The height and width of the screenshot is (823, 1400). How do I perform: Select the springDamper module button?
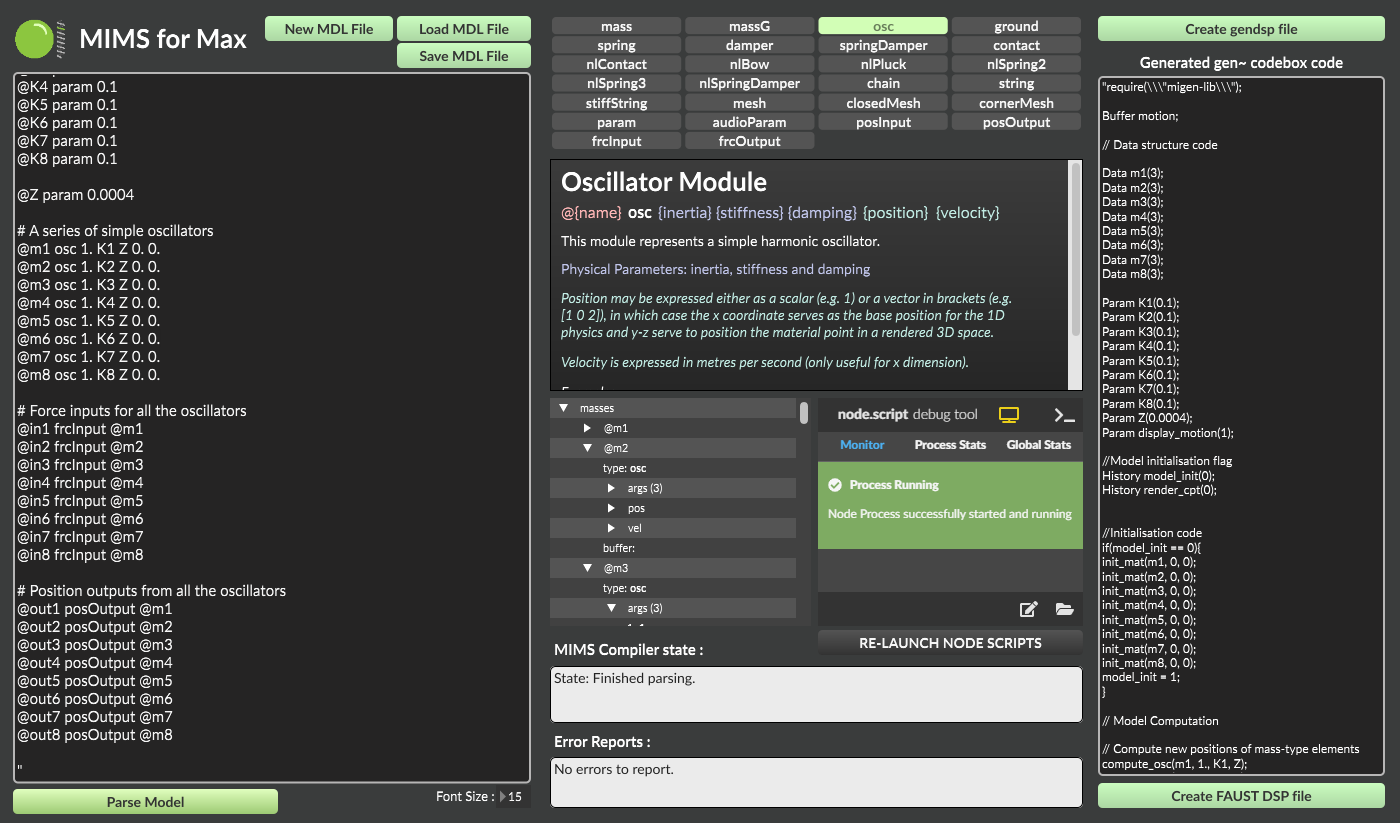click(x=883, y=45)
